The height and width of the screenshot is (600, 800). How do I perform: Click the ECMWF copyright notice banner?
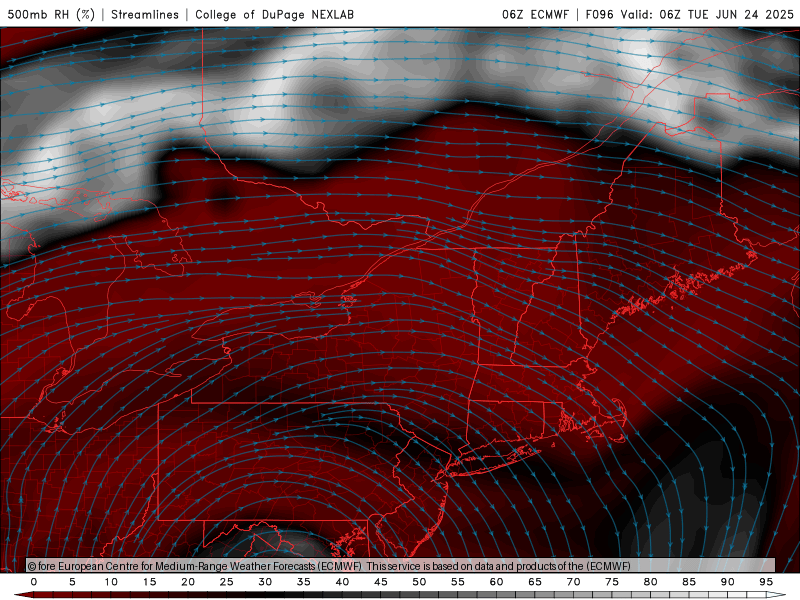click(x=401, y=565)
